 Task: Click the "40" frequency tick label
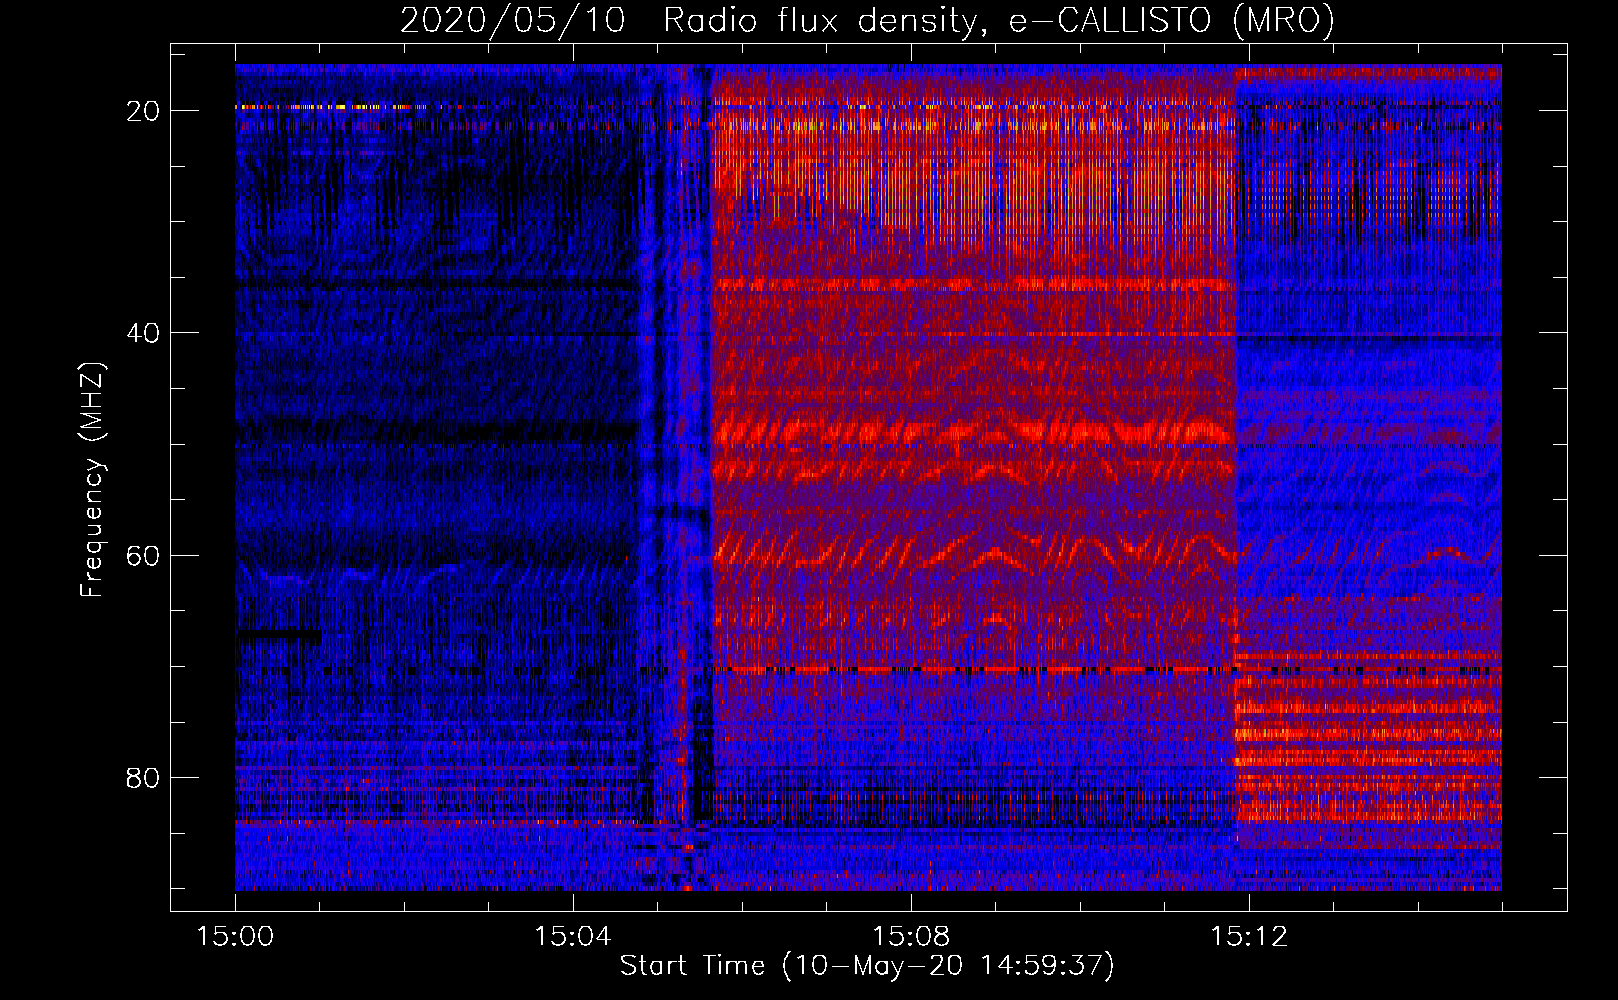tap(144, 333)
